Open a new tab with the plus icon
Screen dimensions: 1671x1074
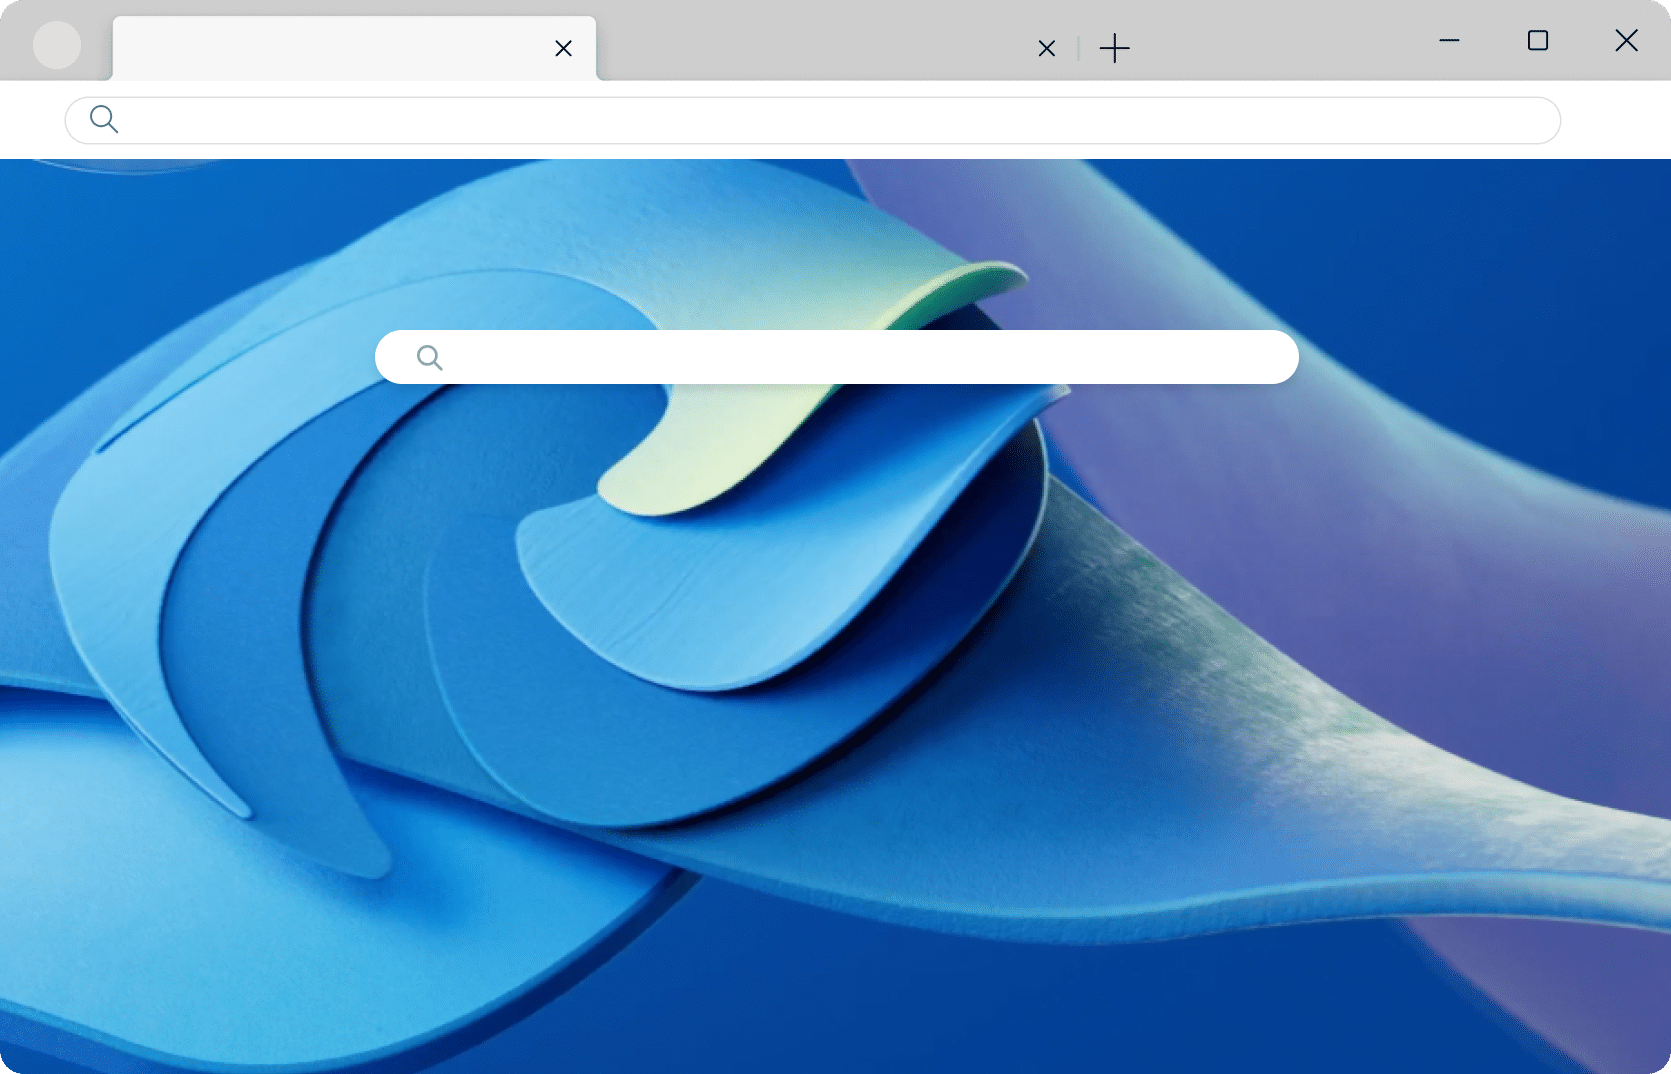point(1115,48)
